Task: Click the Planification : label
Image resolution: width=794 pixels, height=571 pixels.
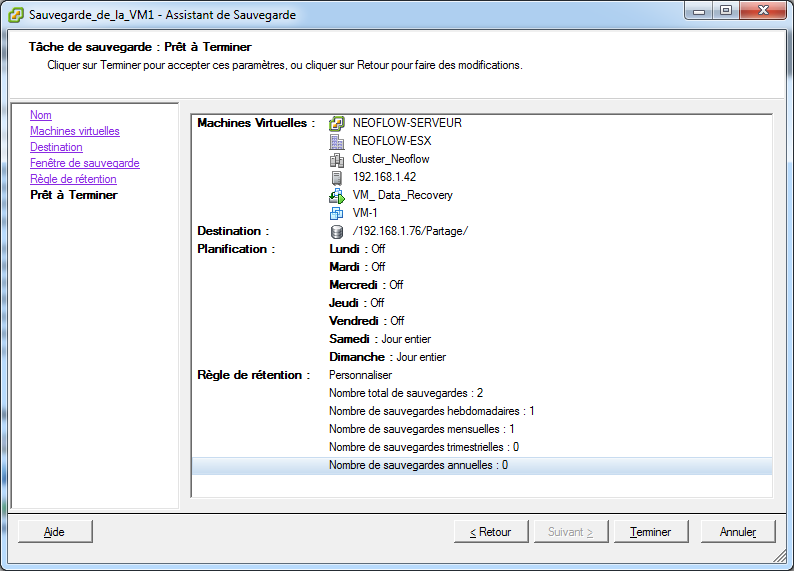Action: 236,249
